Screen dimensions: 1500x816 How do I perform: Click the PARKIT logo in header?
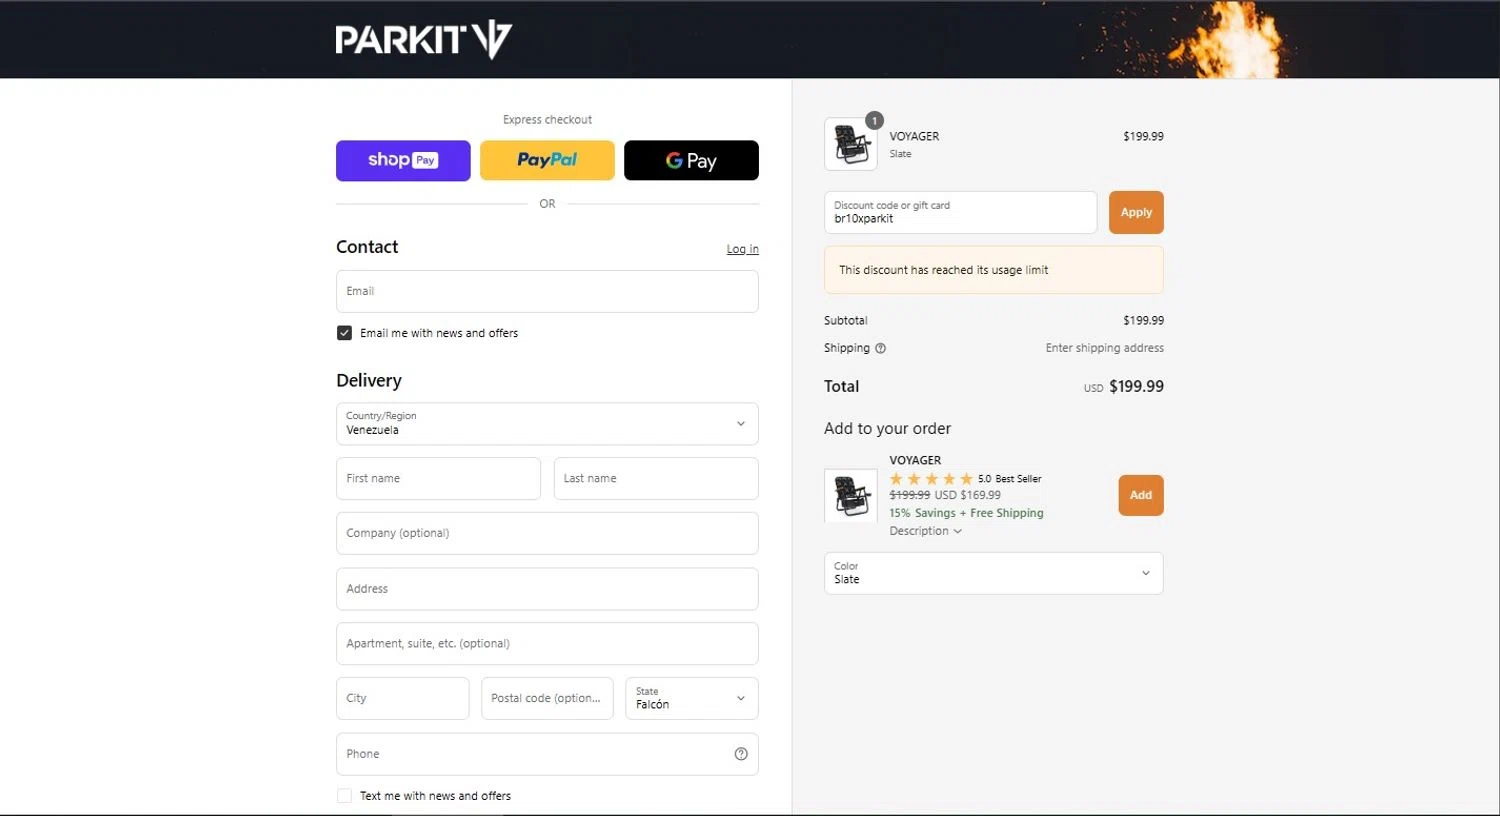click(x=423, y=40)
